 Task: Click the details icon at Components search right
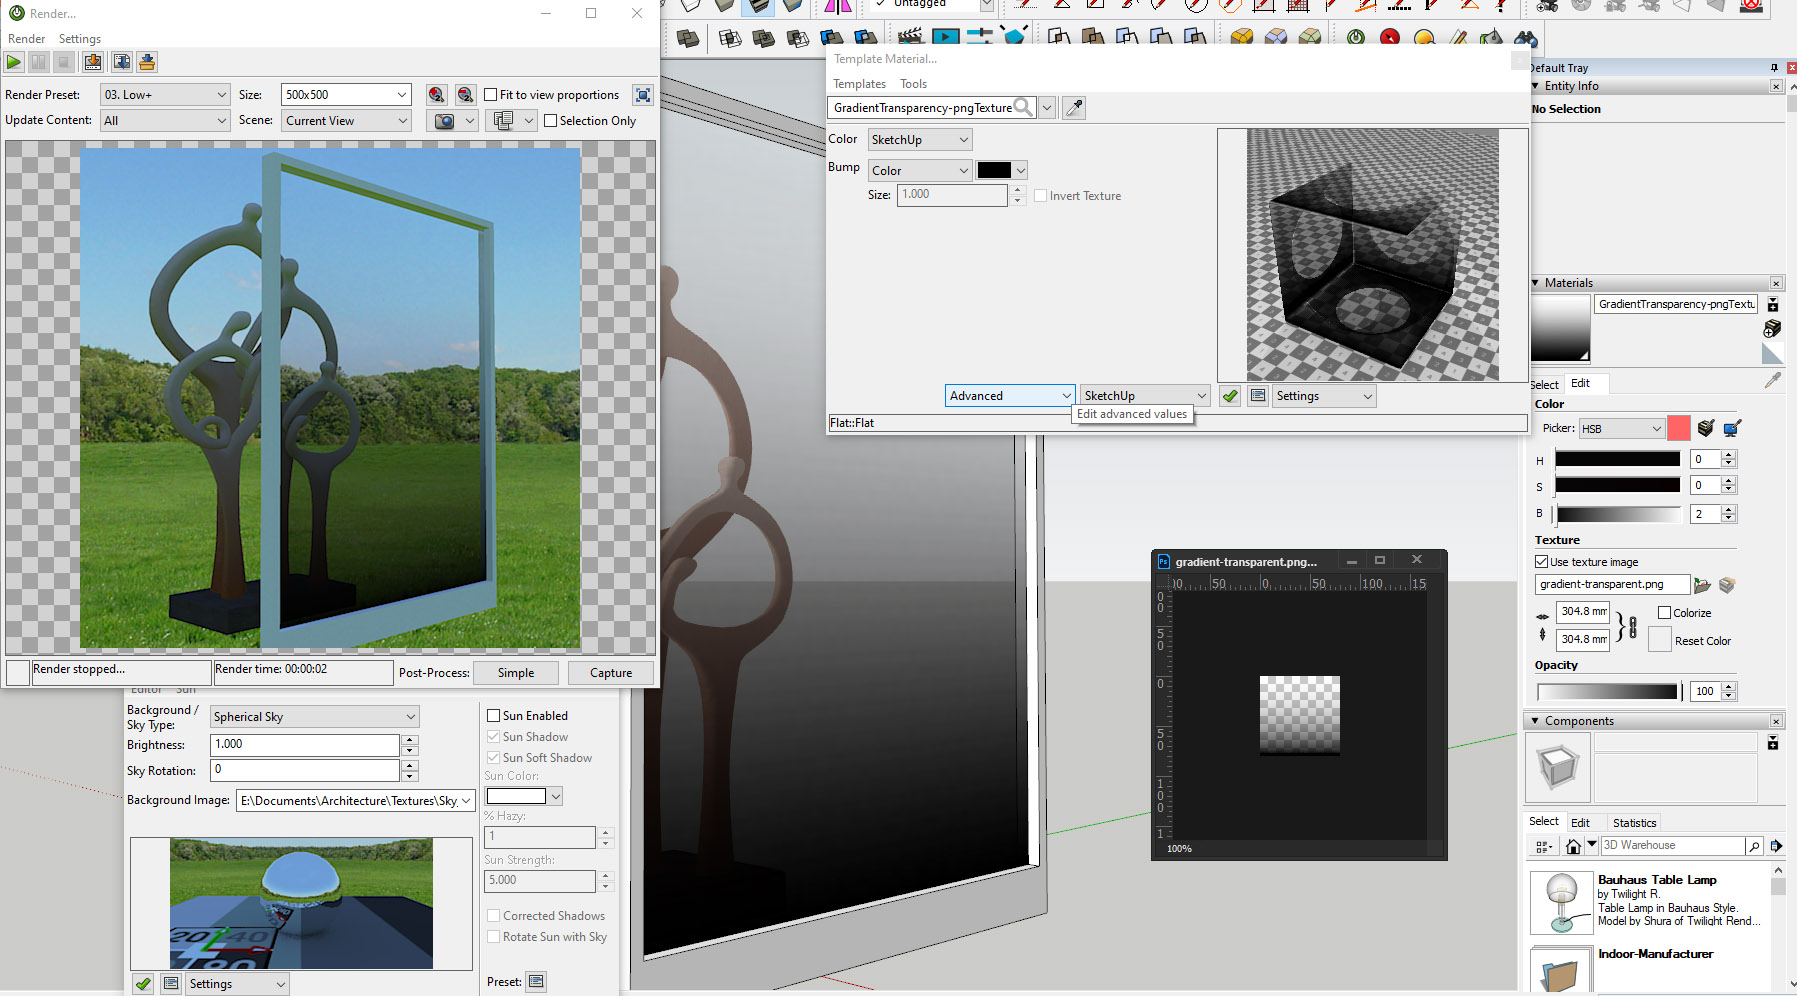[x=1776, y=846]
